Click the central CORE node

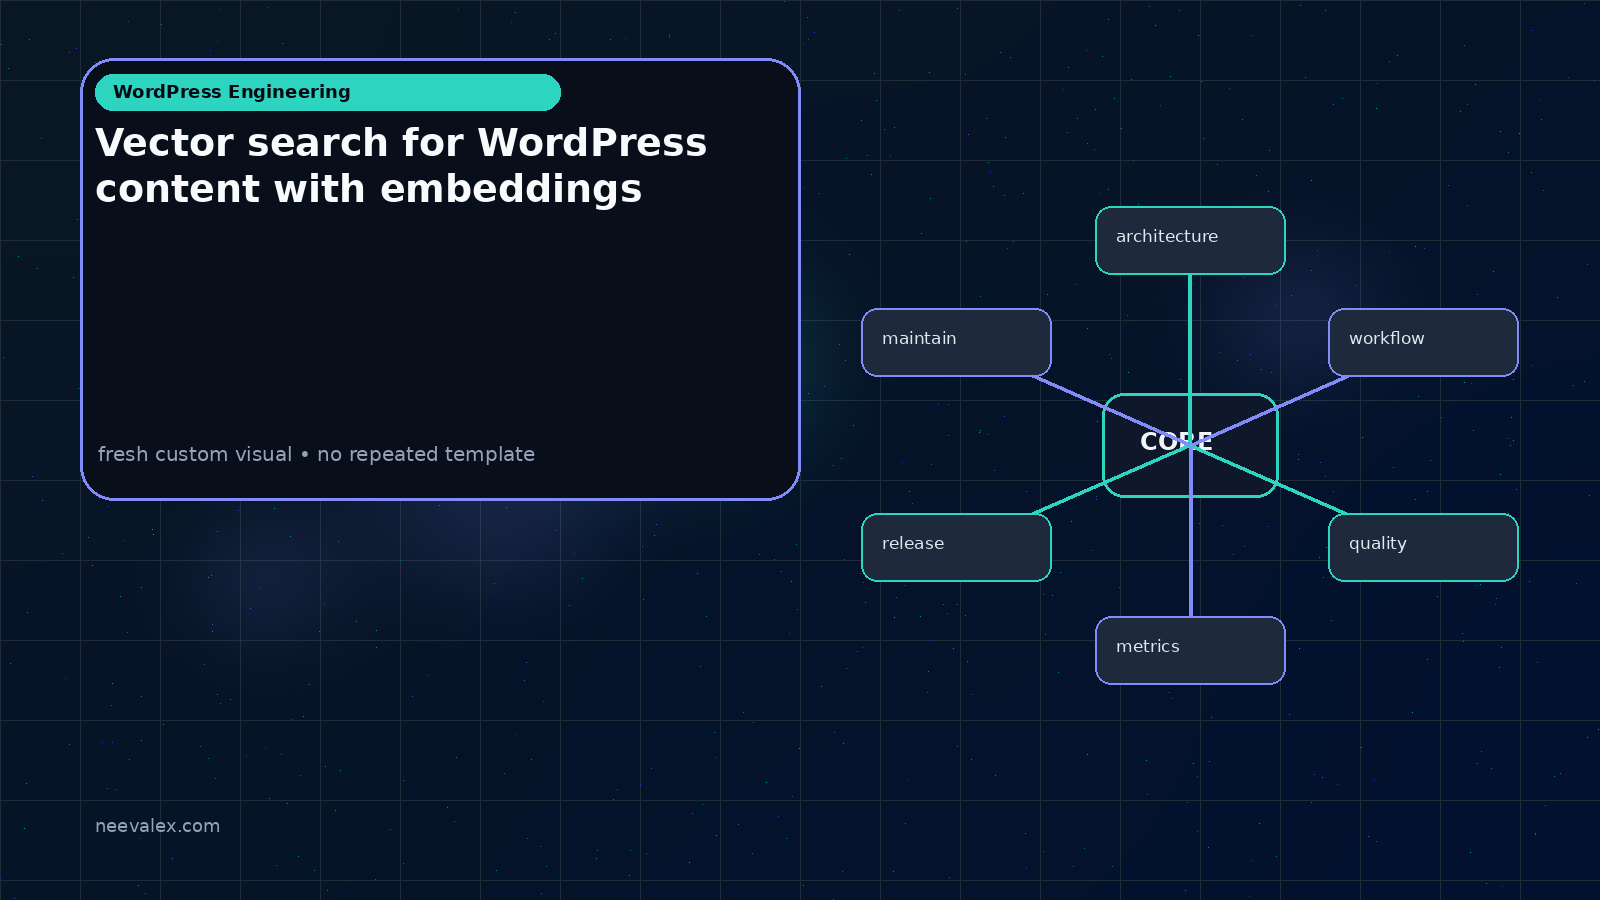pyautogui.click(x=1190, y=445)
